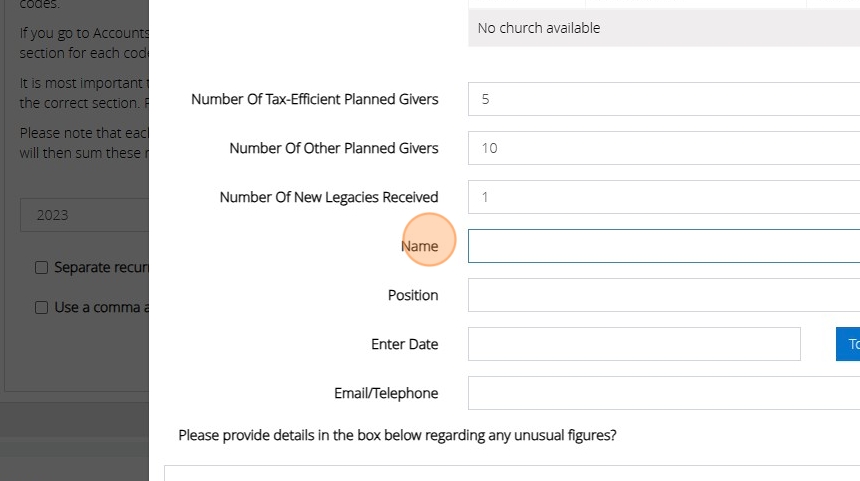Viewport: 860px width, 481px height.
Task: Open the 2023 year dropdown
Action: click(84, 215)
